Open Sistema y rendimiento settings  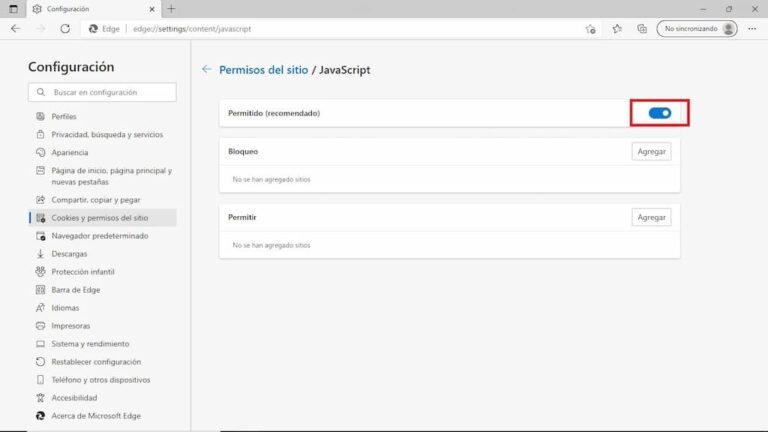click(102, 344)
